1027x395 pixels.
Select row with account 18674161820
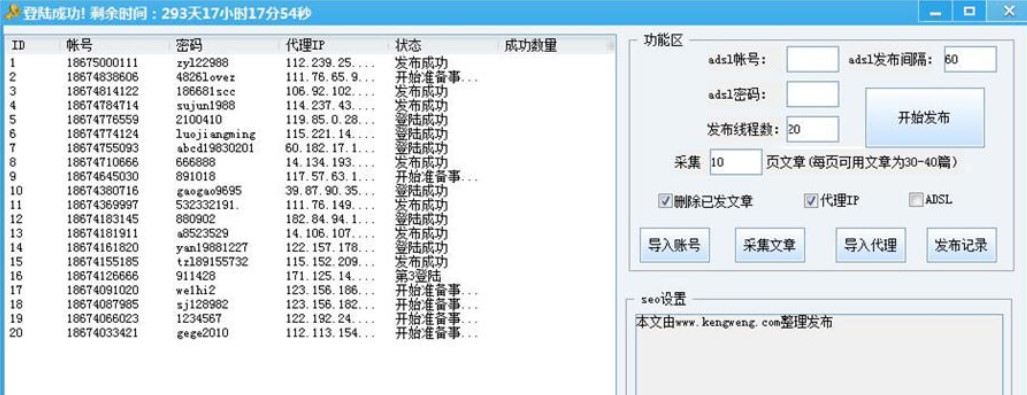click(310, 248)
